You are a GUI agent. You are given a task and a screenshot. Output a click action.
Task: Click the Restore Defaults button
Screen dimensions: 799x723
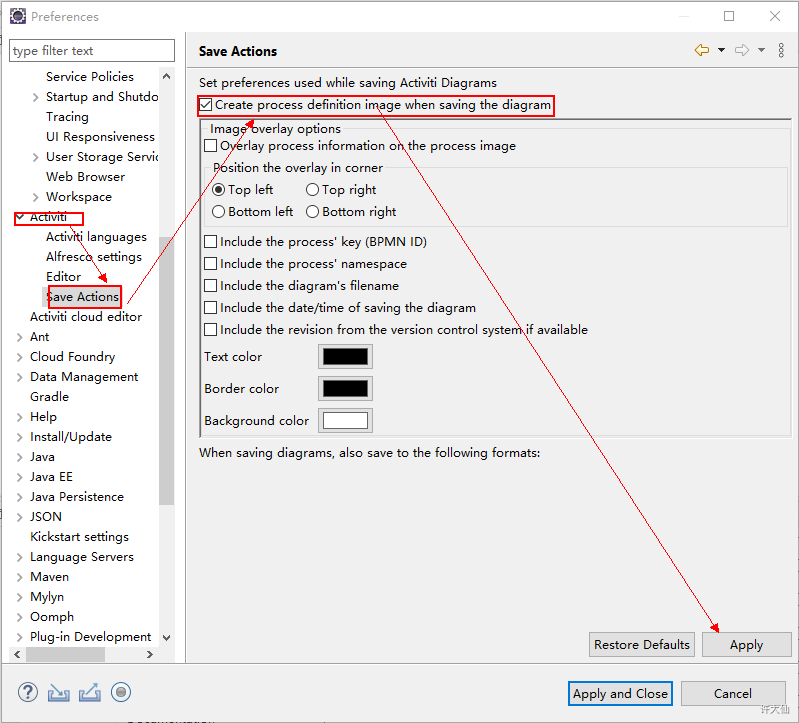(x=642, y=645)
